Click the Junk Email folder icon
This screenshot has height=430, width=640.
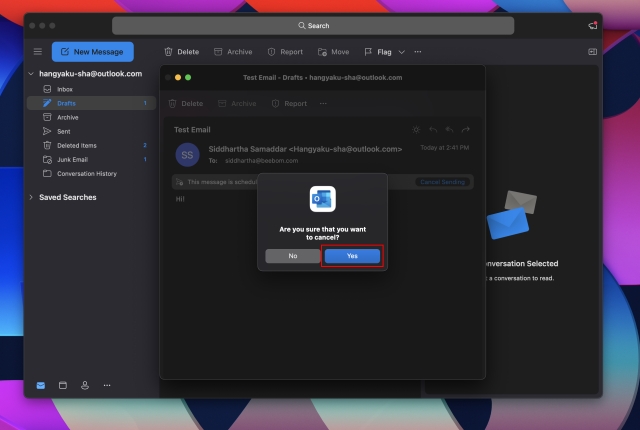coord(47,160)
